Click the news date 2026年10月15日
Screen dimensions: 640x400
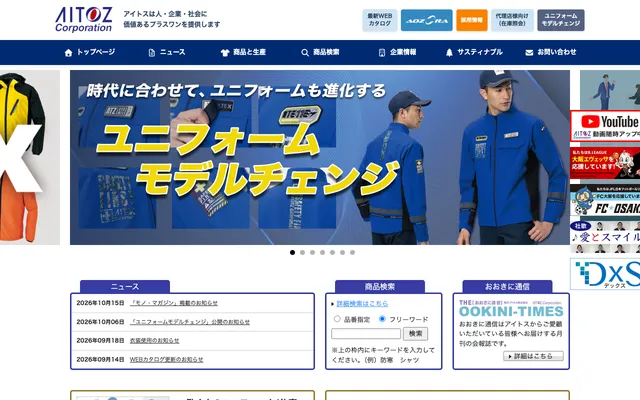tap(100, 303)
